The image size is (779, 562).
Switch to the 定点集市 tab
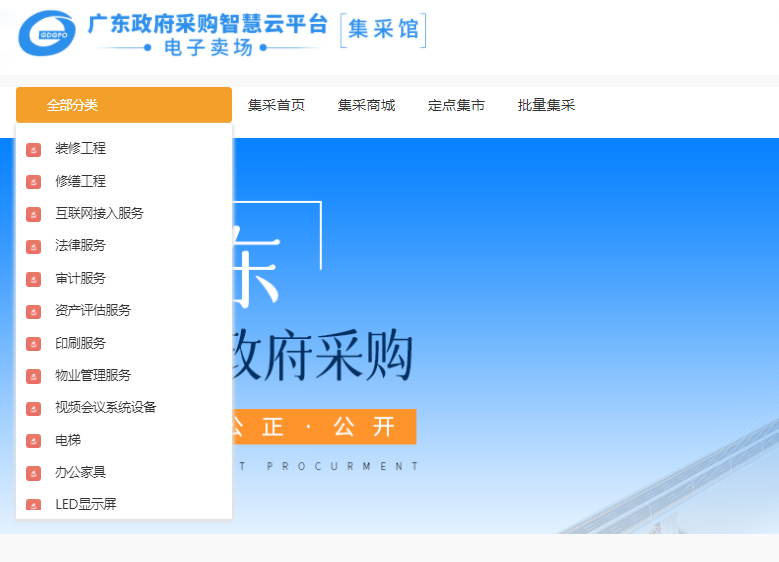coord(456,105)
